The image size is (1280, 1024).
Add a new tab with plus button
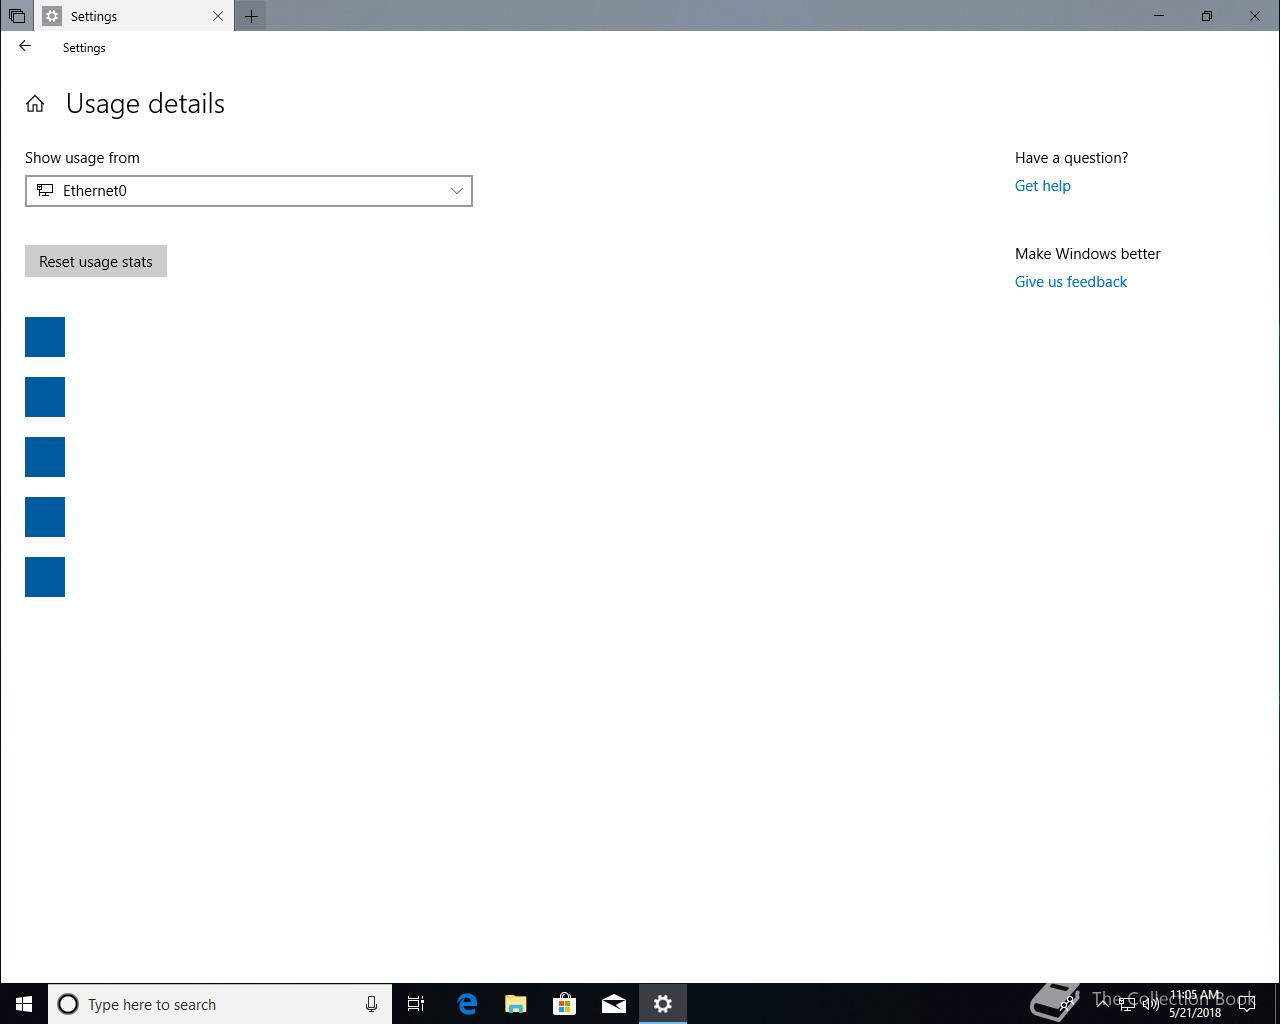click(x=251, y=16)
